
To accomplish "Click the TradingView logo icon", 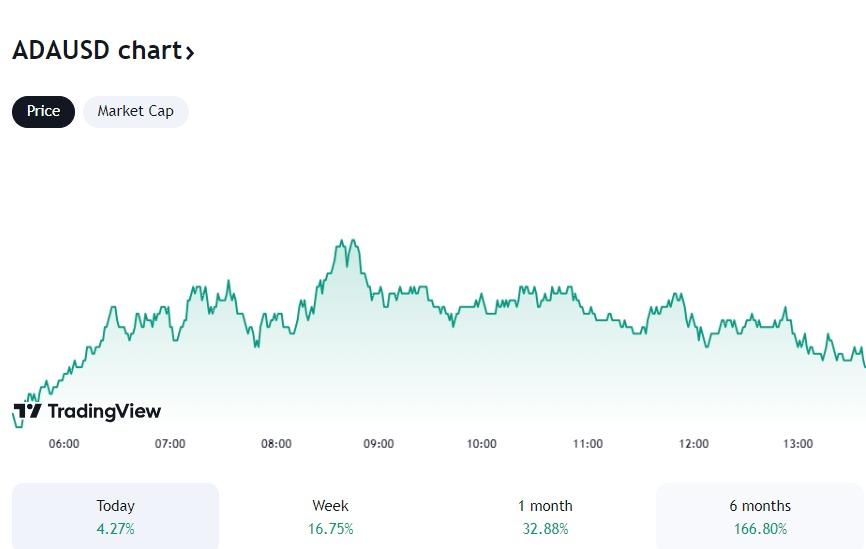I will click(x=27, y=411).
